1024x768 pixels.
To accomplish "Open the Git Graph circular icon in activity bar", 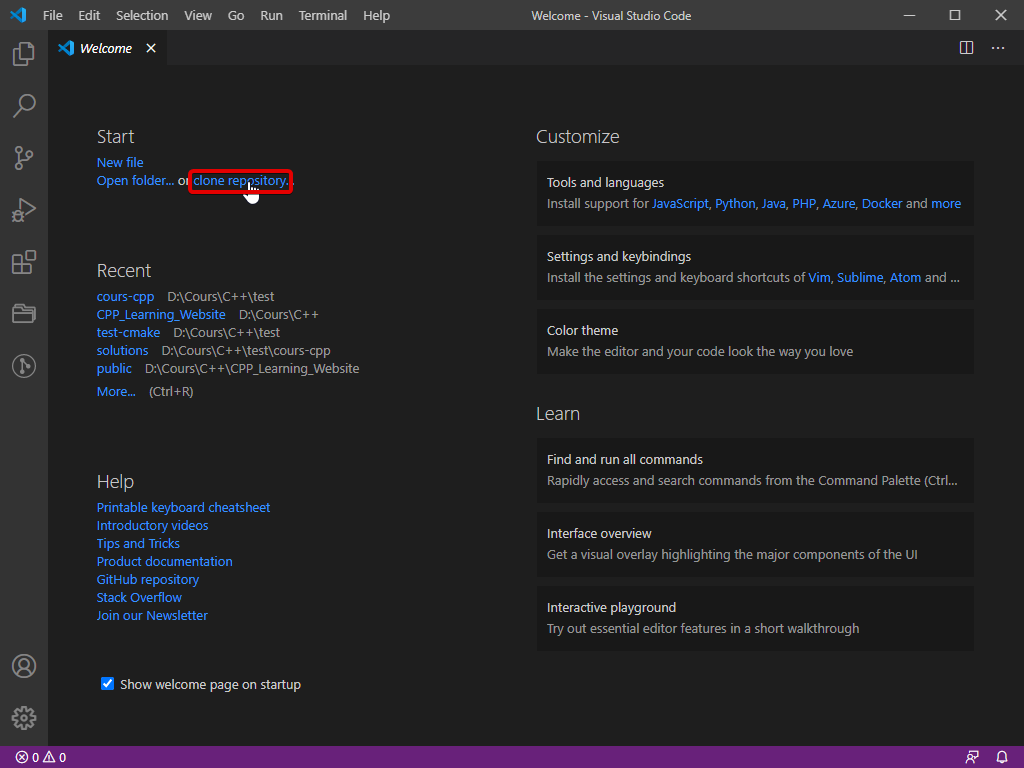I will click(x=24, y=366).
